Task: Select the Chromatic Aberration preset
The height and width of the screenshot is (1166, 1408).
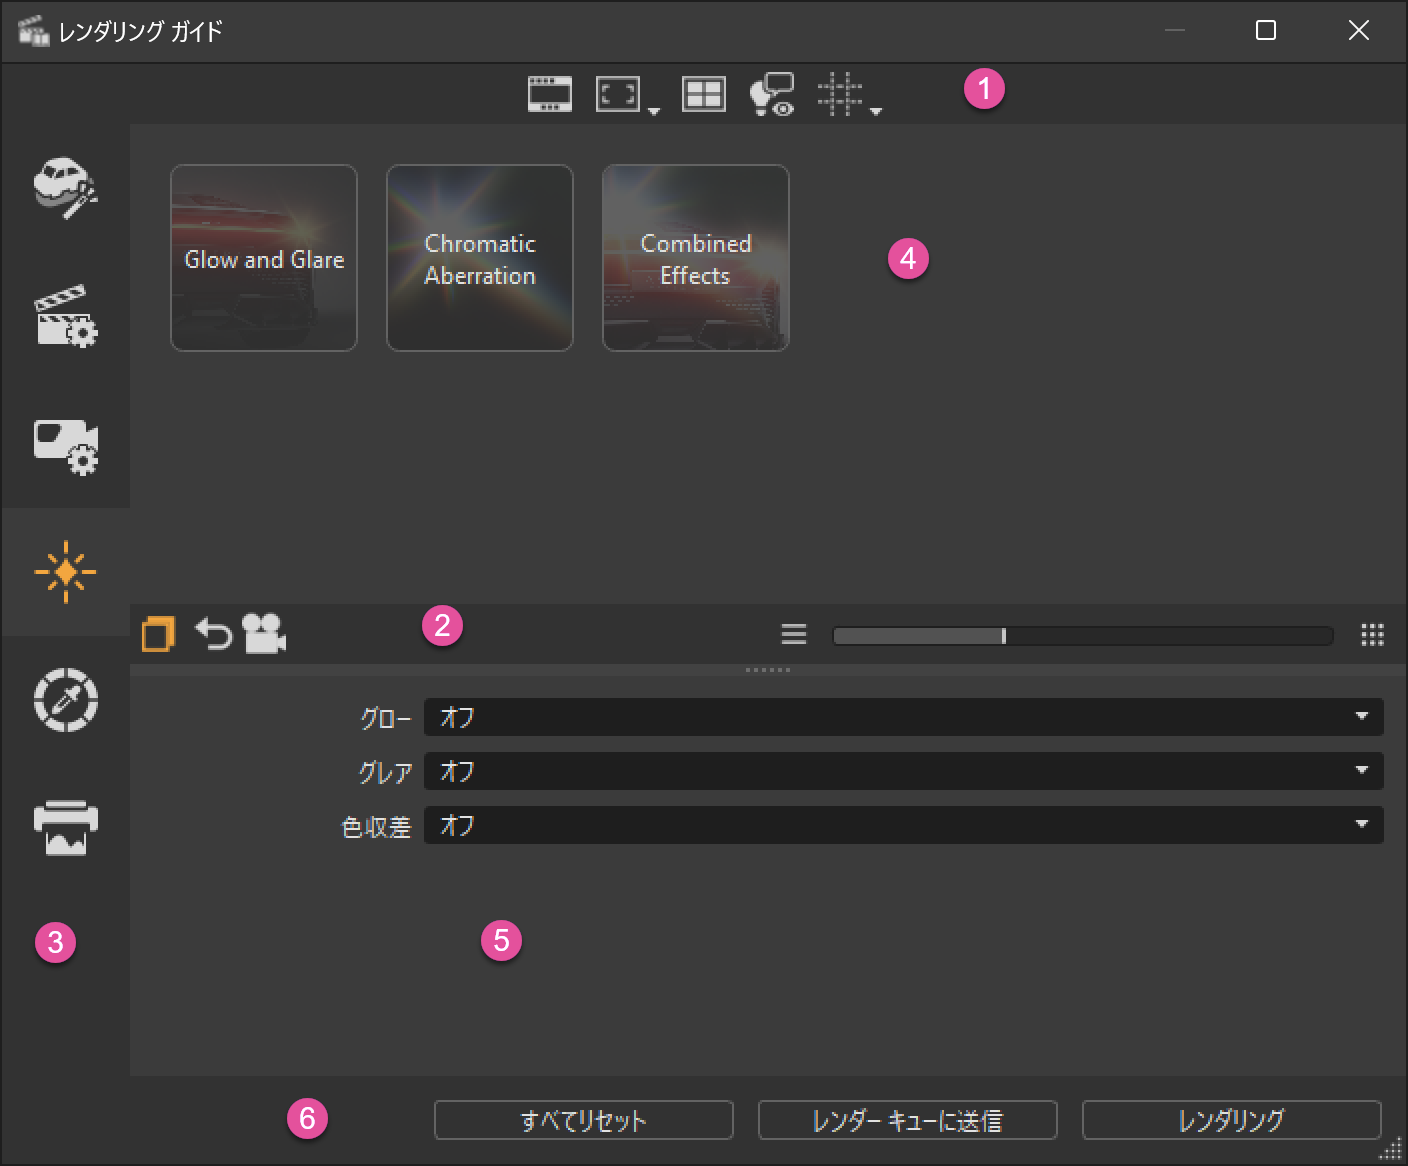Action: [x=480, y=258]
